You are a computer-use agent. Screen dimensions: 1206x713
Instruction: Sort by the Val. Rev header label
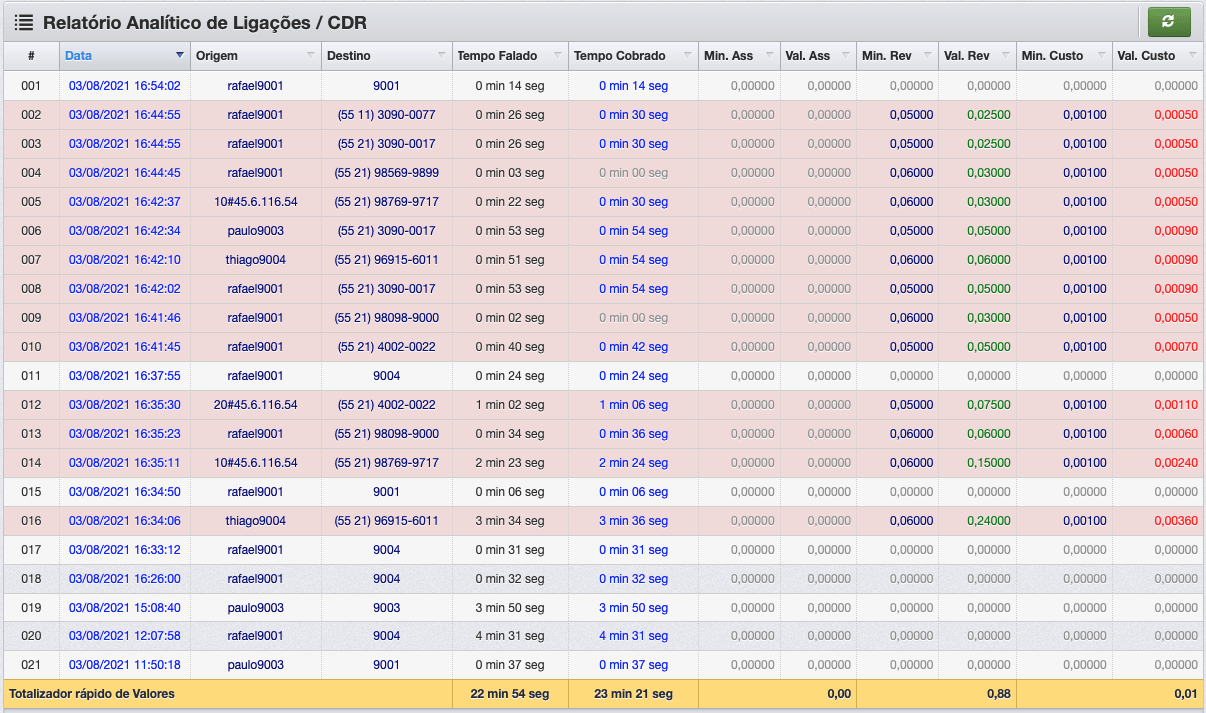(967, 56)
